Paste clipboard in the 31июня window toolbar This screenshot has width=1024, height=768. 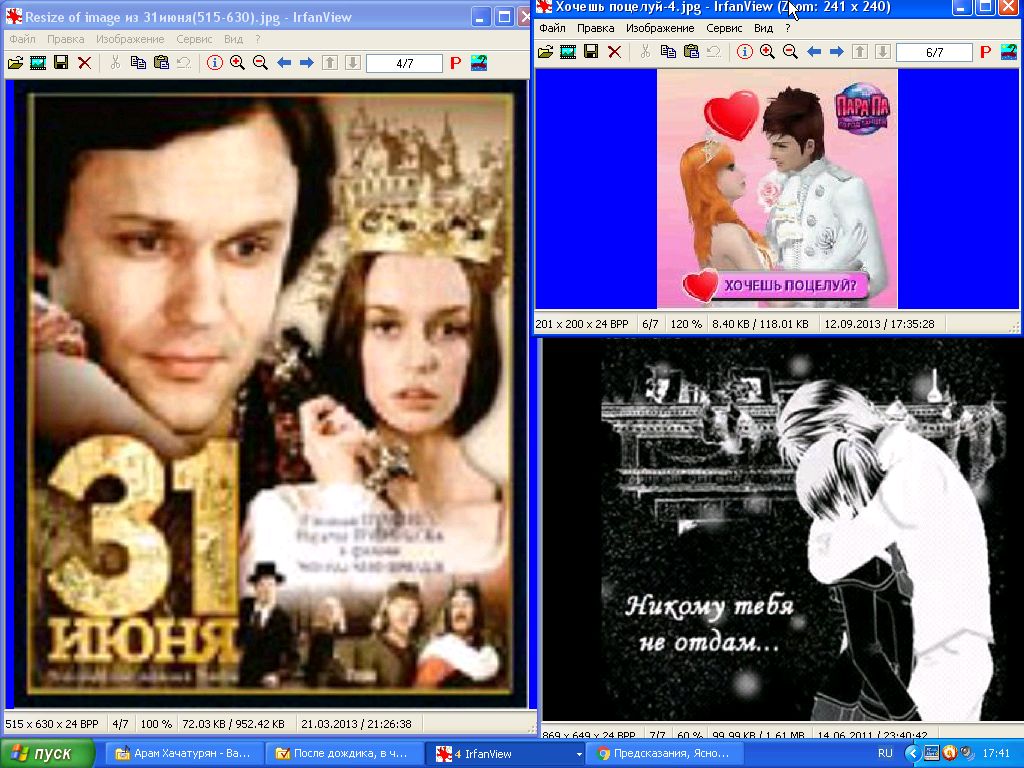point(161,63)
